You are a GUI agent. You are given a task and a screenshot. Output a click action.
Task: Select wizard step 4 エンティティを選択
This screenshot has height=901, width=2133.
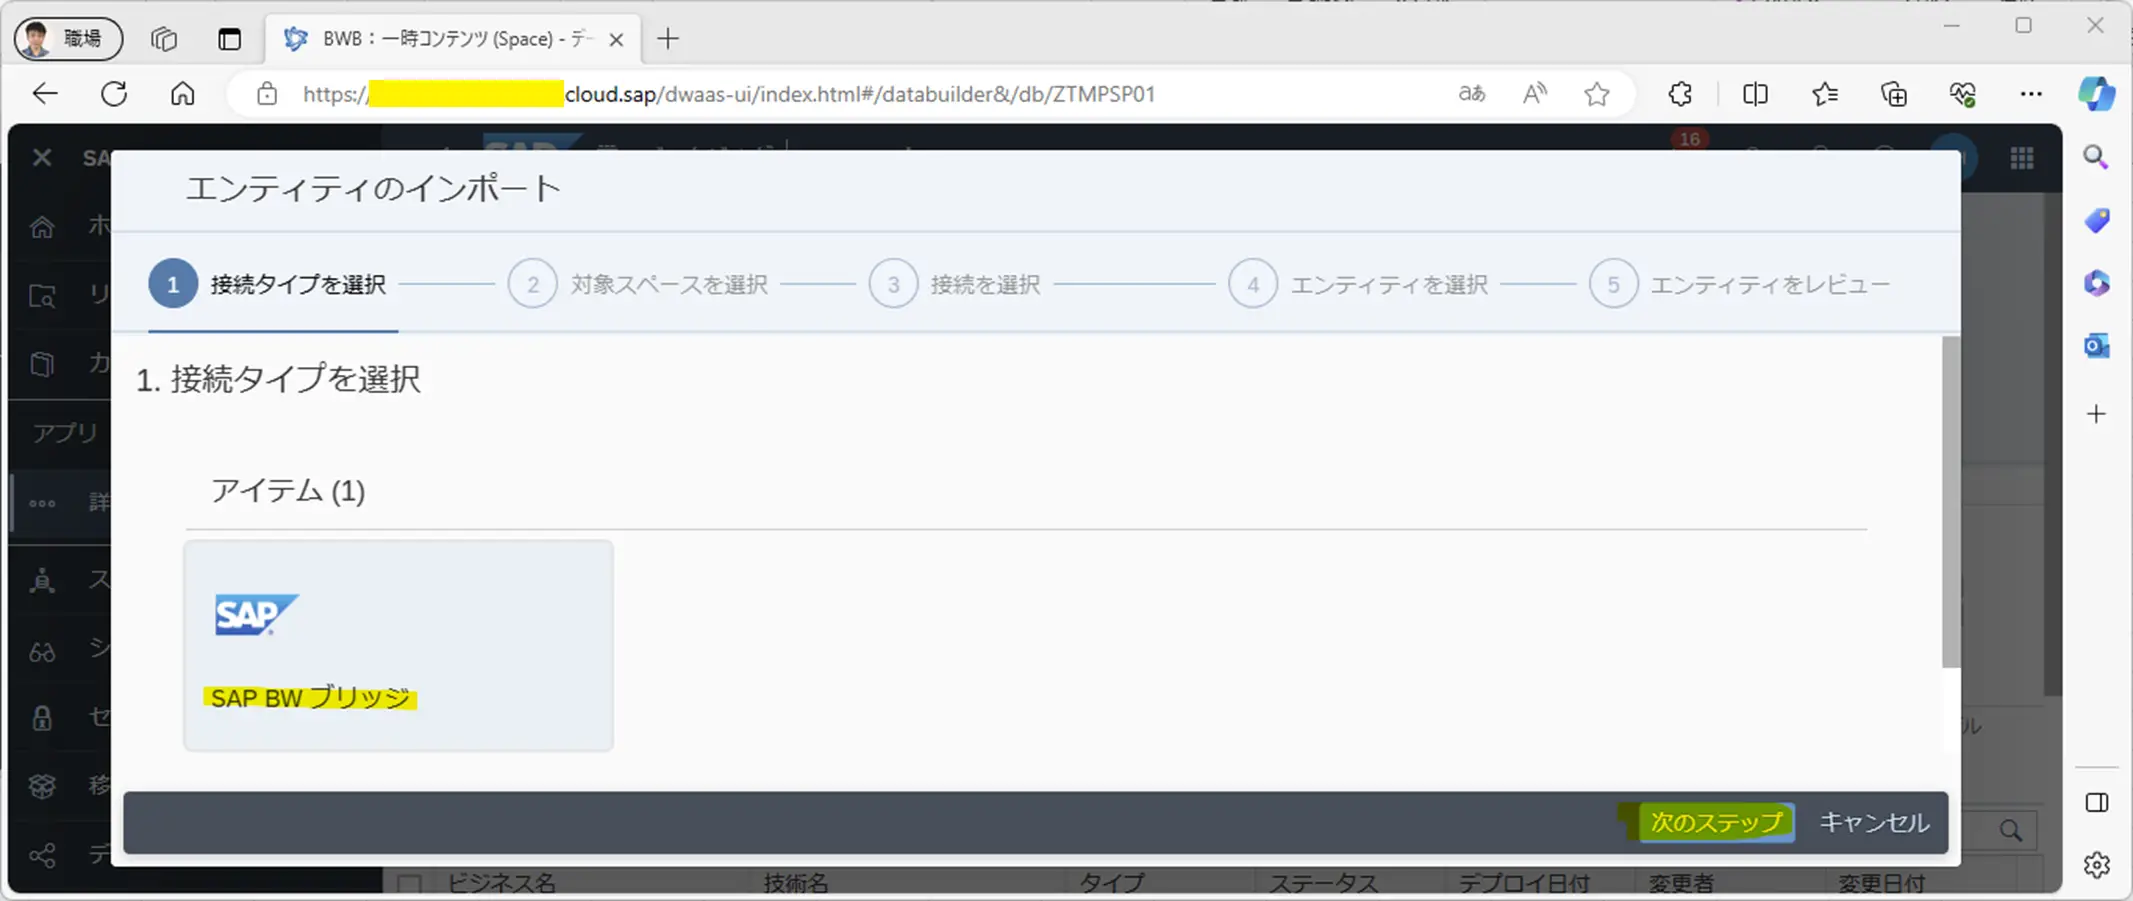coord(1358,284)
